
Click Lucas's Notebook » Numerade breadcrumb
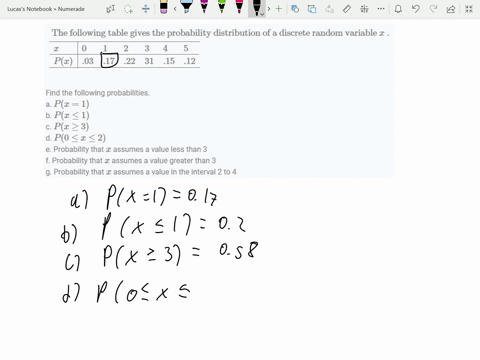click(x=46, y=9)
